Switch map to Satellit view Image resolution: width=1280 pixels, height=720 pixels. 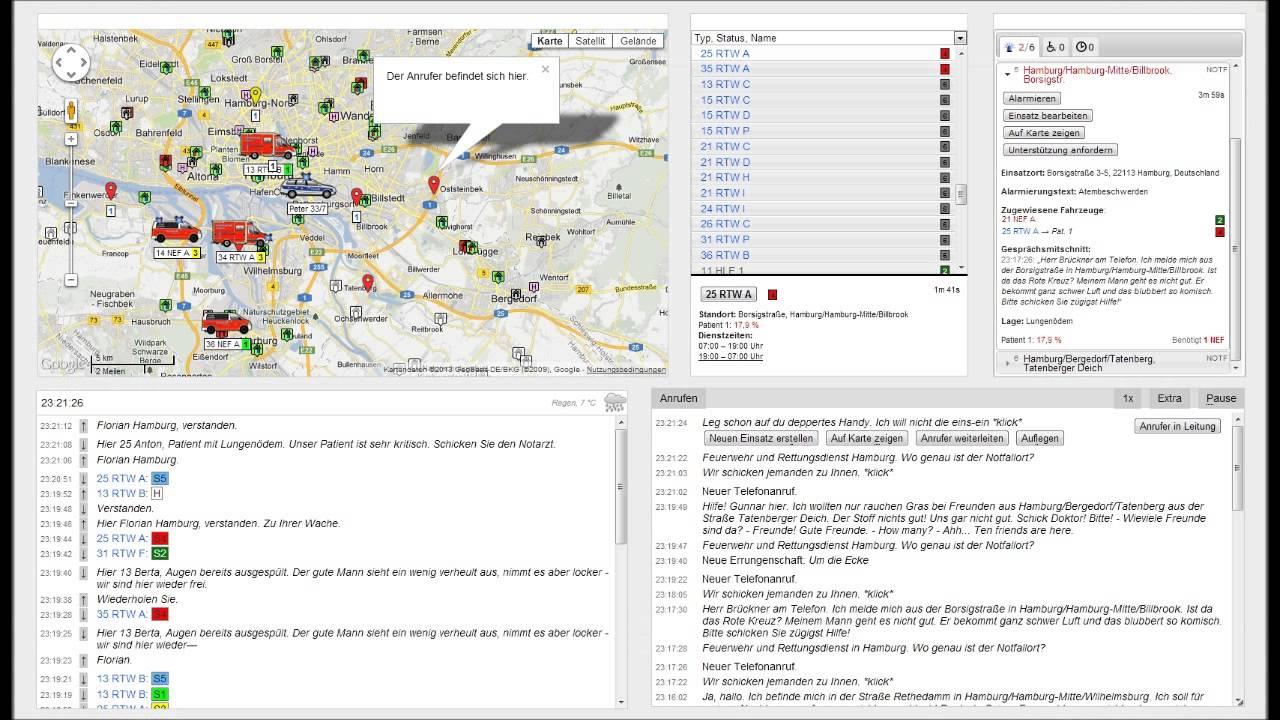point(590,41)
